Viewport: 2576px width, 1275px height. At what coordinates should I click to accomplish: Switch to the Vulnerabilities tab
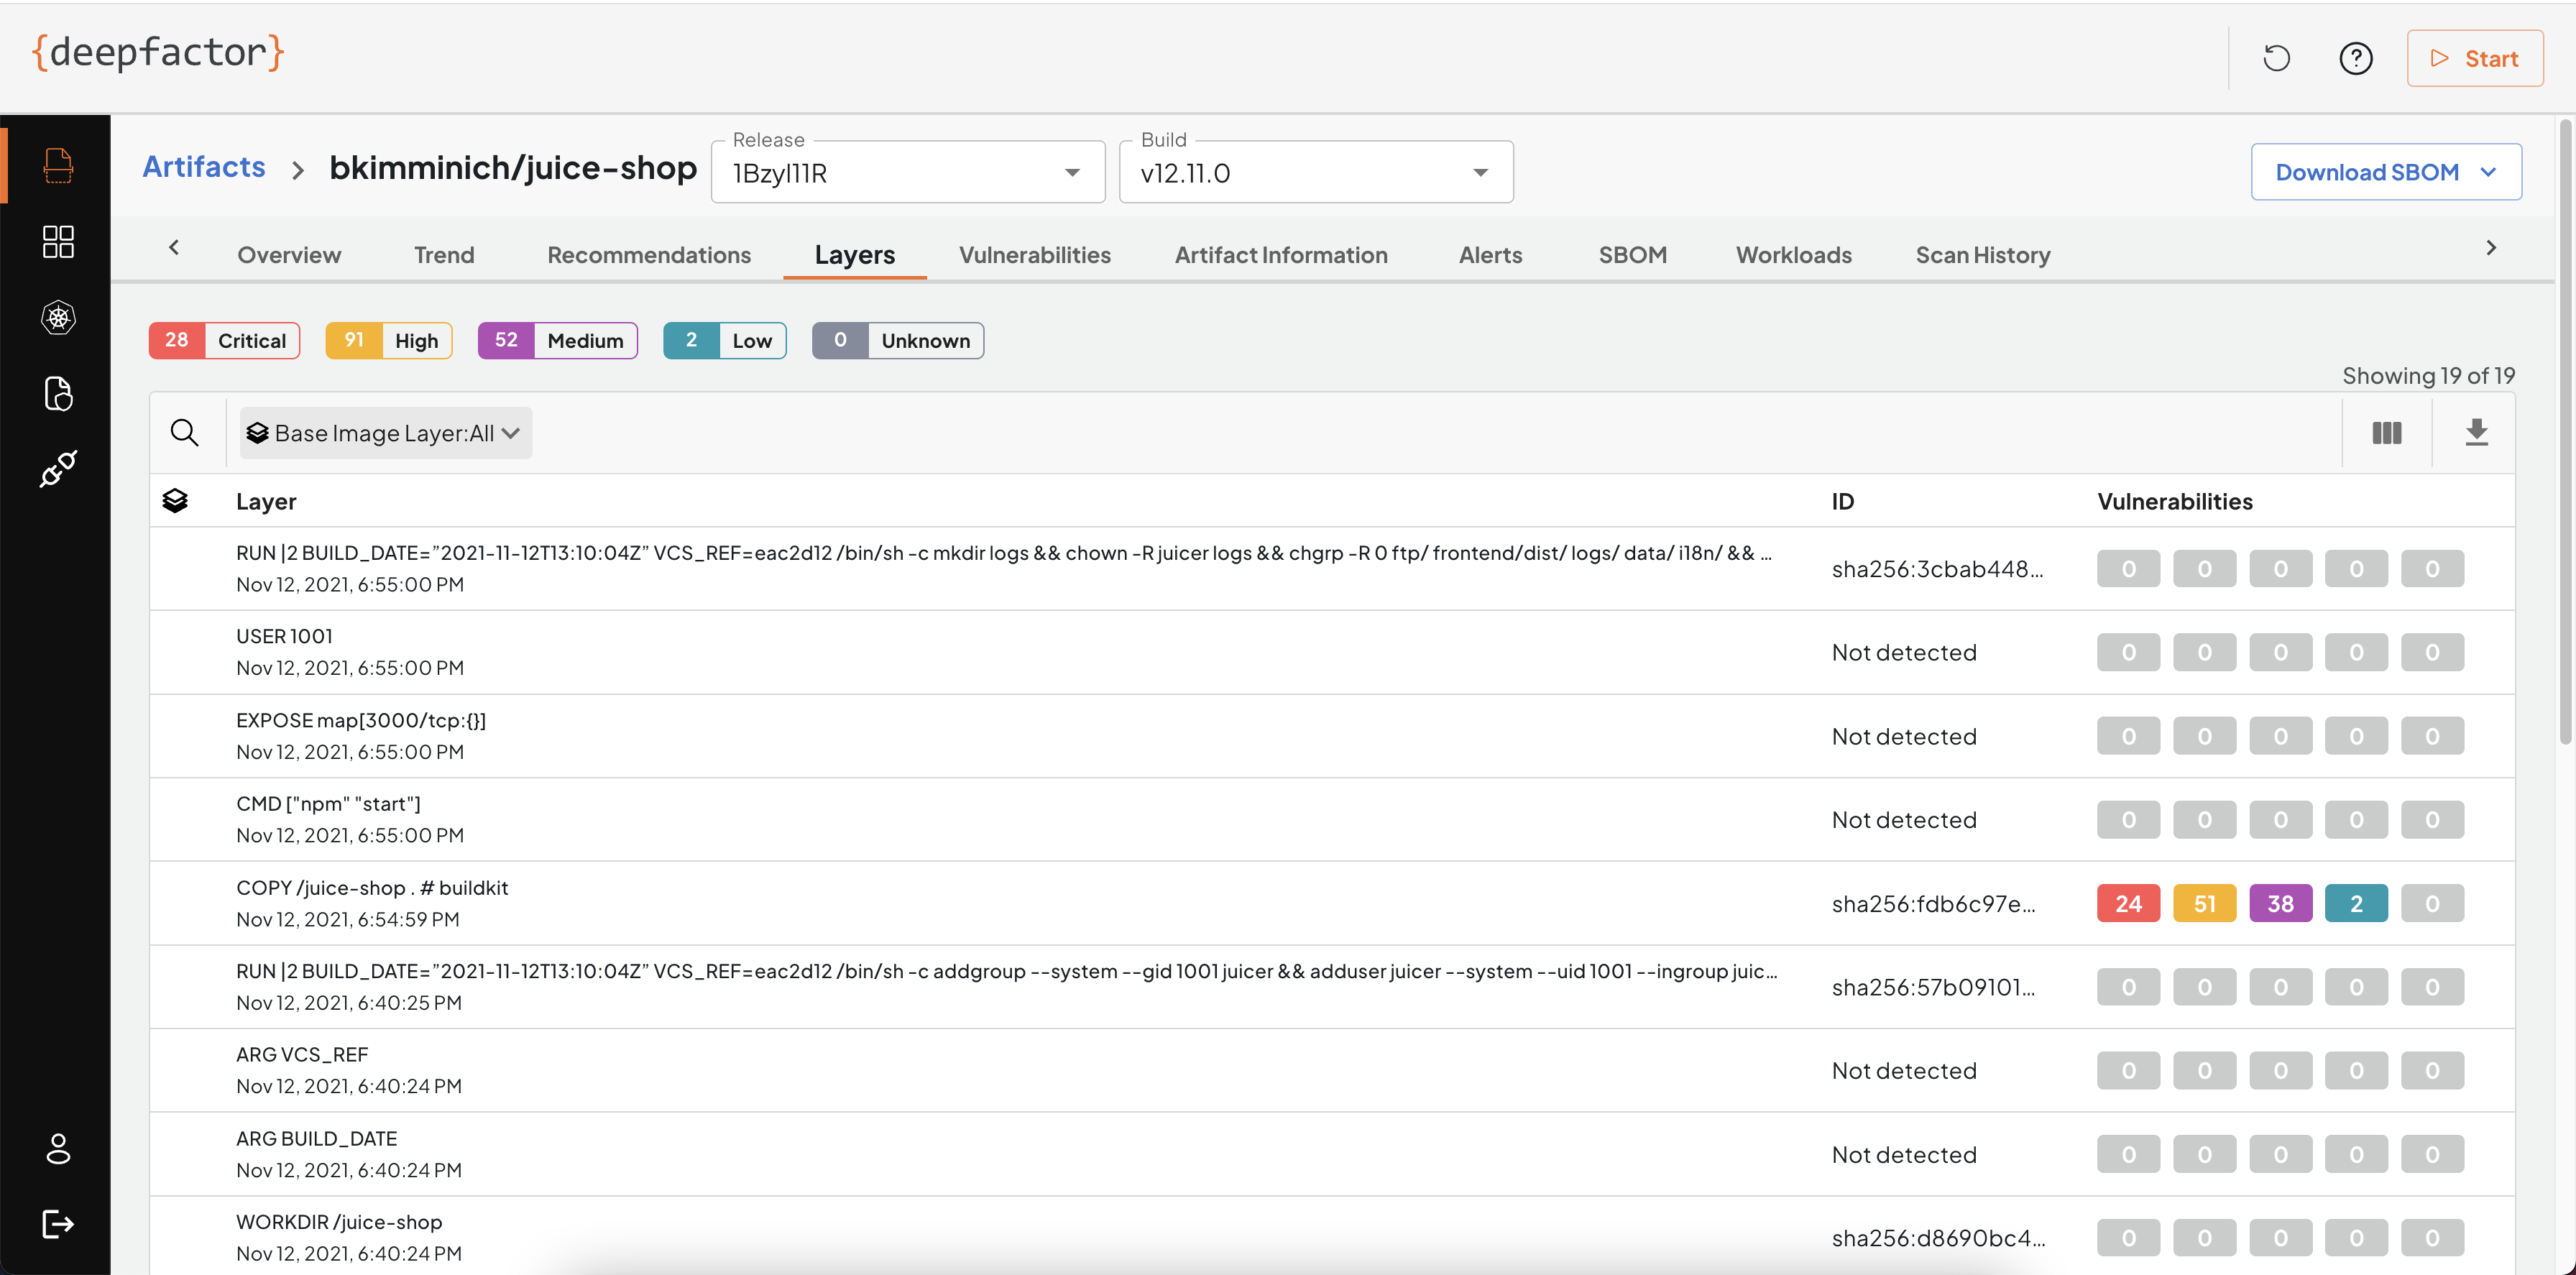click(1035, 255)
